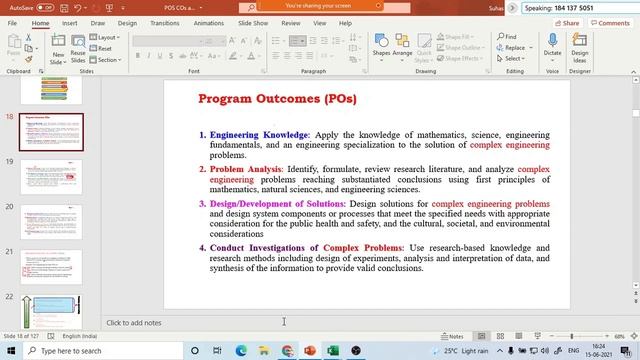Click the Cut scissors icon
The image size is (640, 360).
[29, 38]
